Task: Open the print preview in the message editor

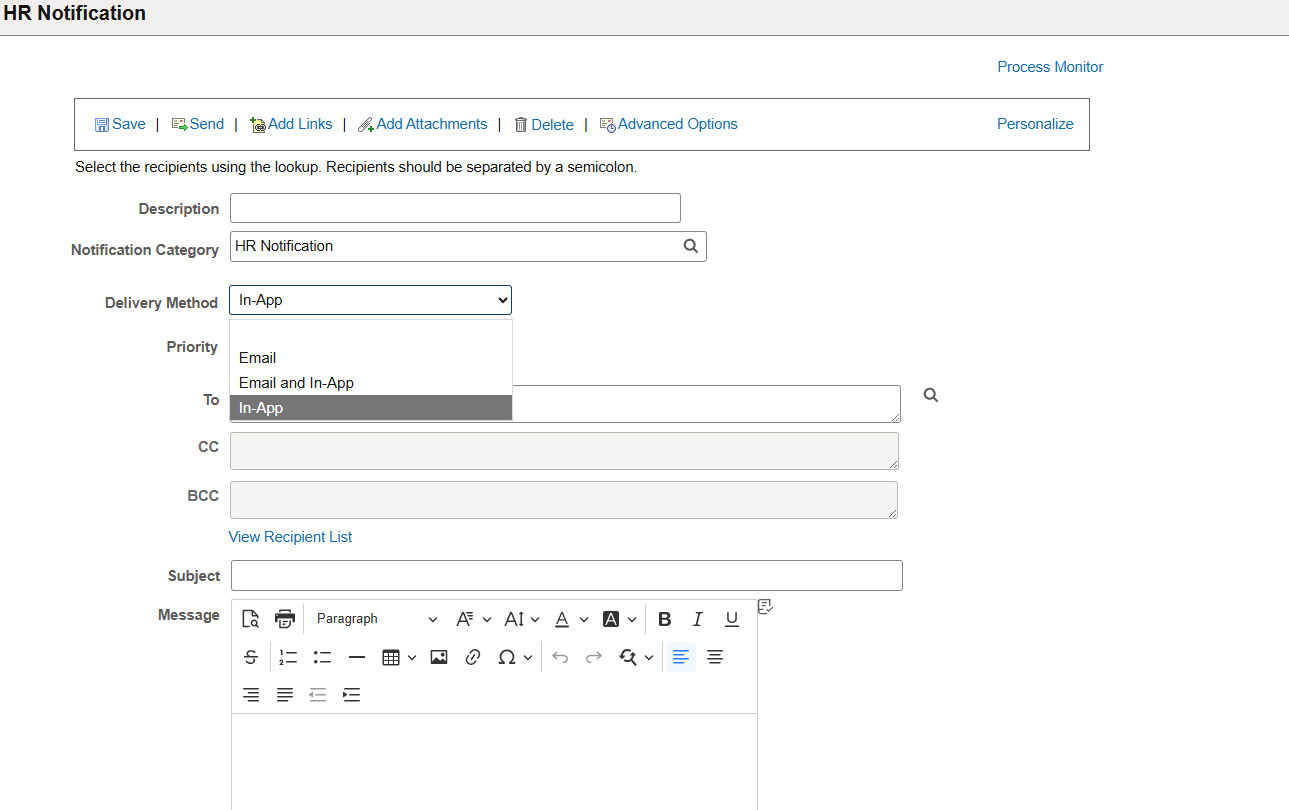Action: pyautogui.click(x=285, y=618)
